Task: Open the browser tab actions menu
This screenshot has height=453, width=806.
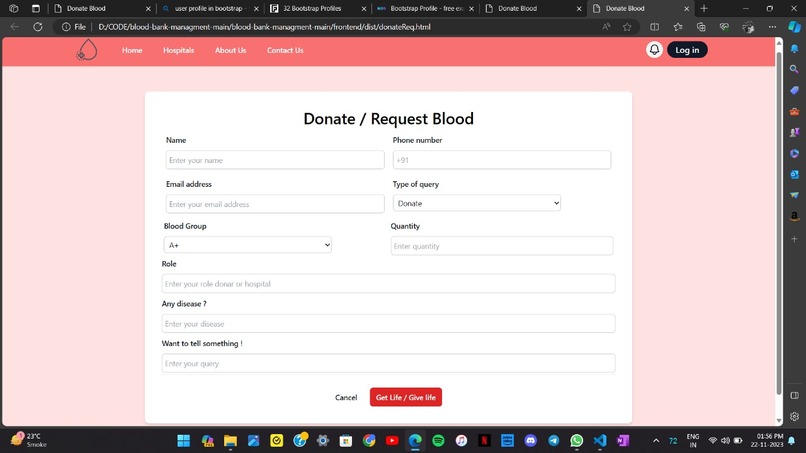Action: coord(35,8)
